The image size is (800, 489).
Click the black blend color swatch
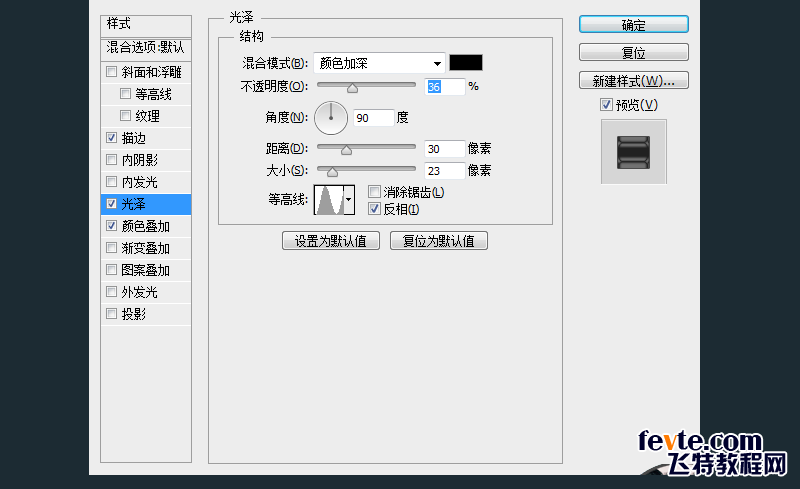[466, 63]
